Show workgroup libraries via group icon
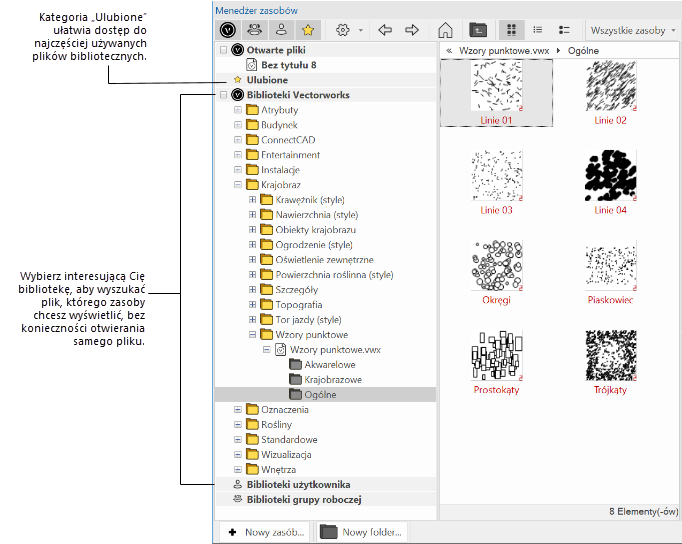 pyautogui.click(x=255, y=30)
